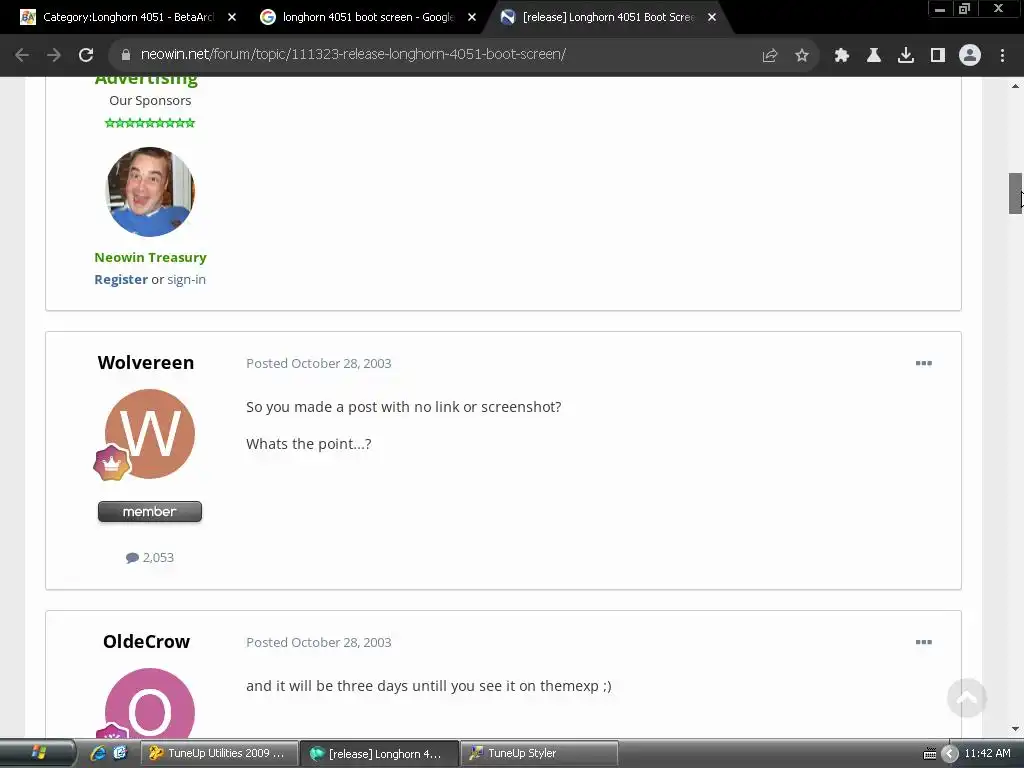Open Neowin Treasury profile link

pyautogui.click(x=150, y=258)
